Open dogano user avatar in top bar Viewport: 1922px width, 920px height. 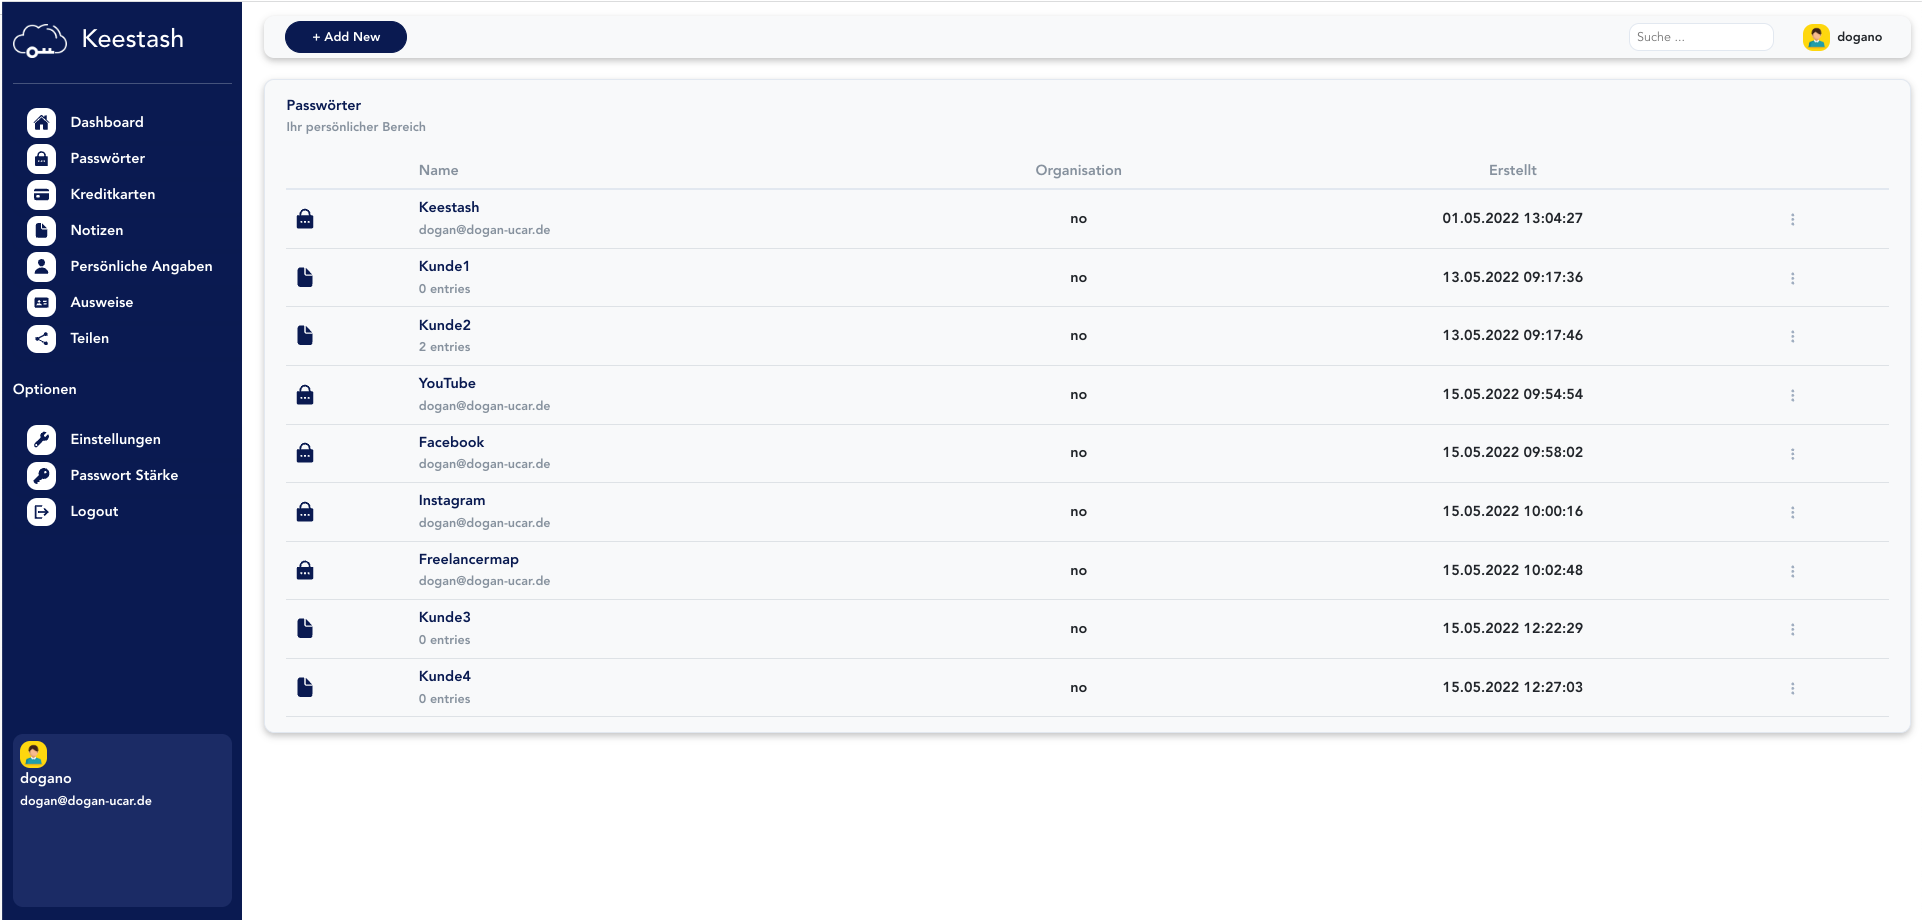pyautogui.click(x=1816, y=37)
